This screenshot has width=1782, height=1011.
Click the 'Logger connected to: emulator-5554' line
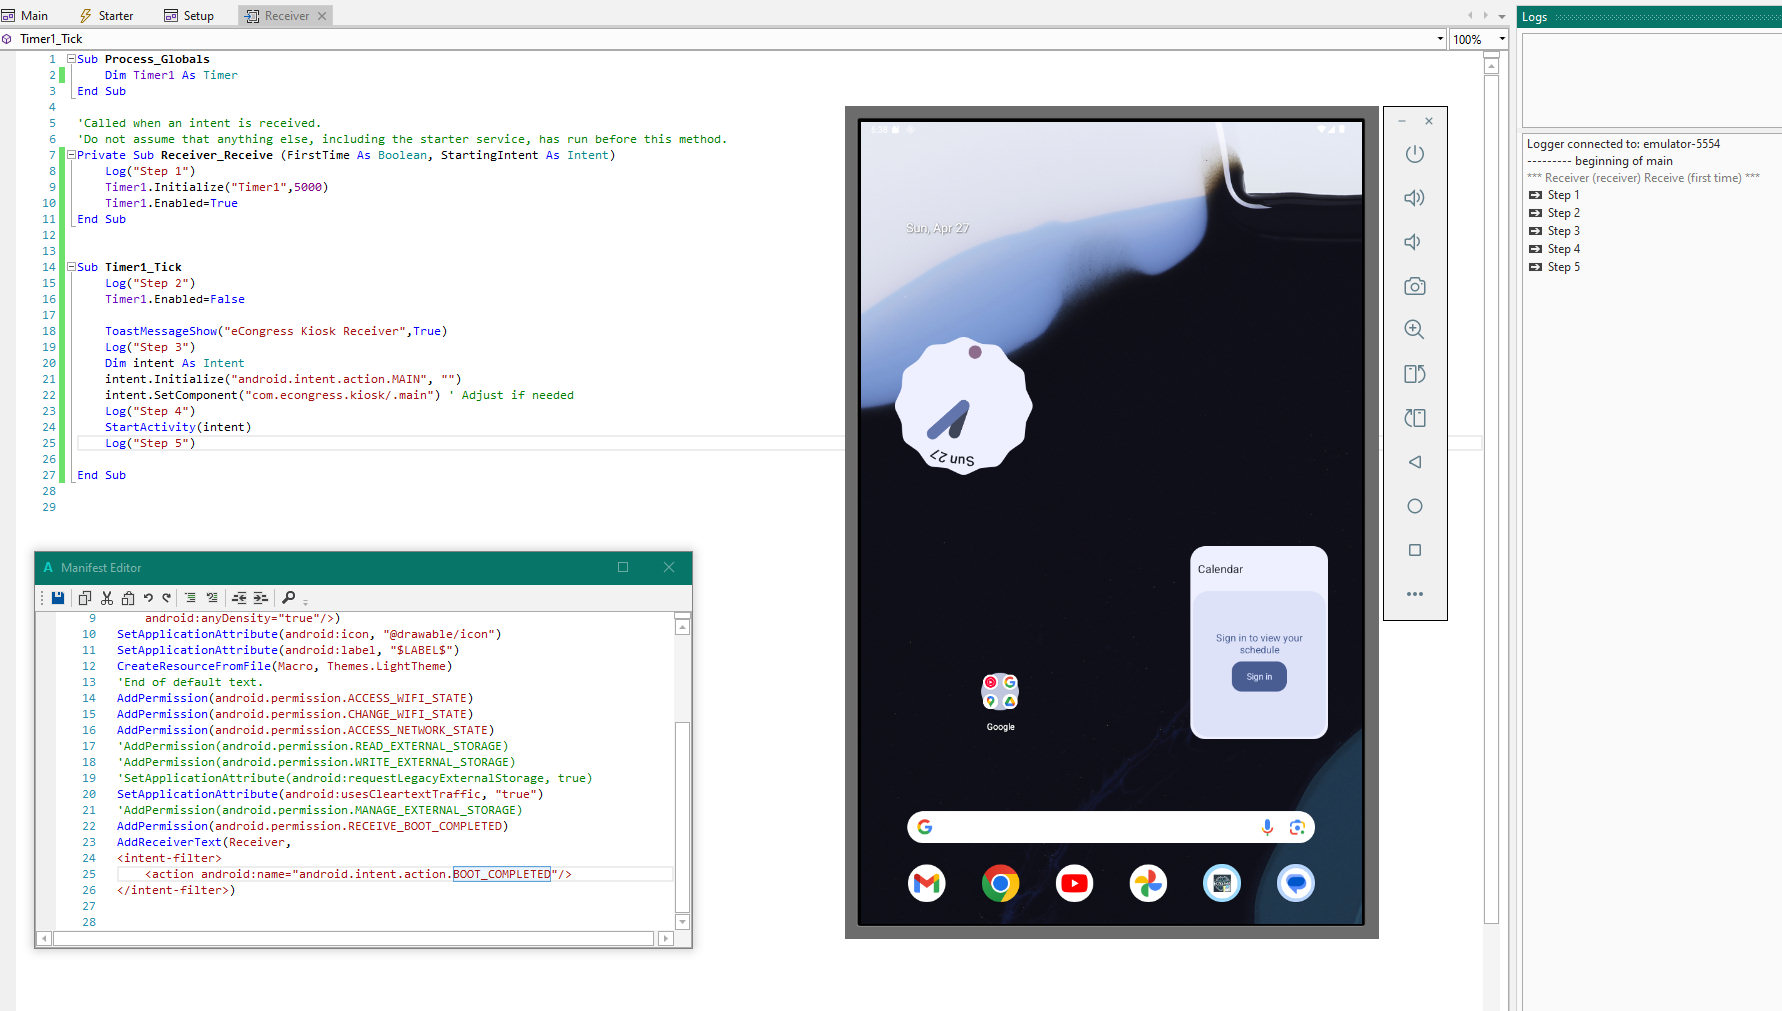[1623, 144]
